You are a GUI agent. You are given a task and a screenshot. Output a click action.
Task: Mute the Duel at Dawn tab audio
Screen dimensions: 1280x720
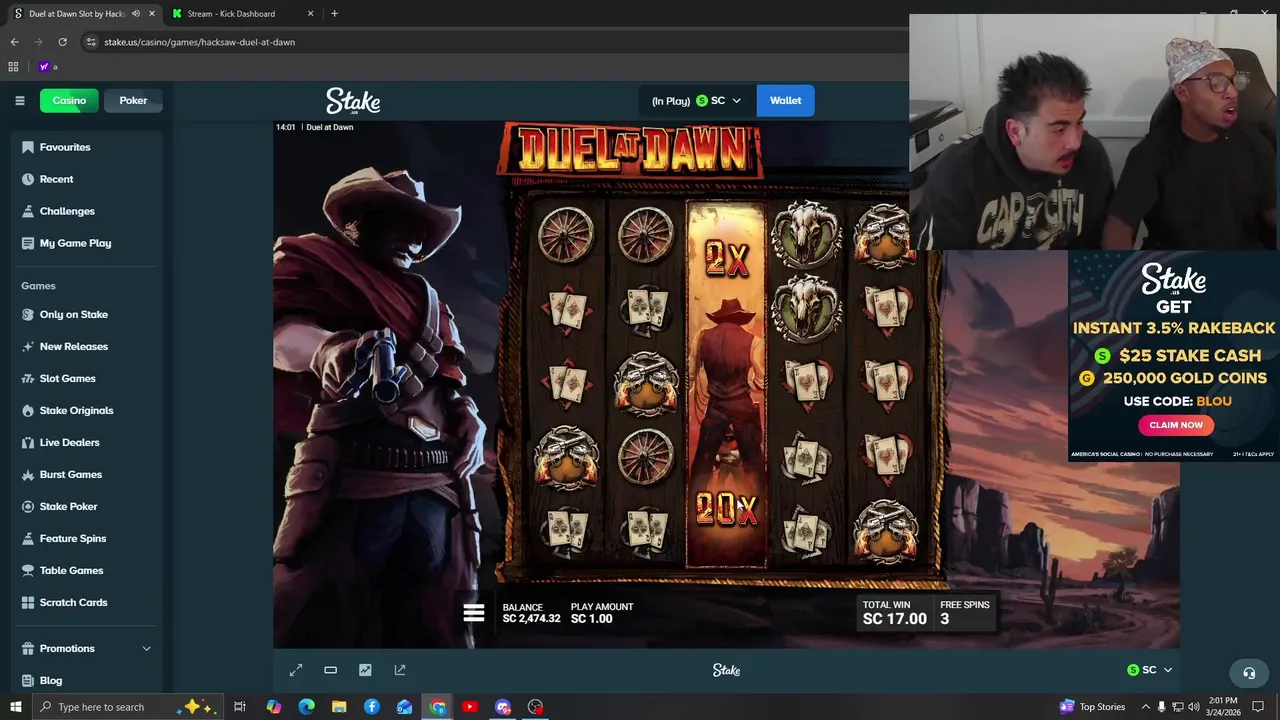pyautogui.click(x=136, y=14)
